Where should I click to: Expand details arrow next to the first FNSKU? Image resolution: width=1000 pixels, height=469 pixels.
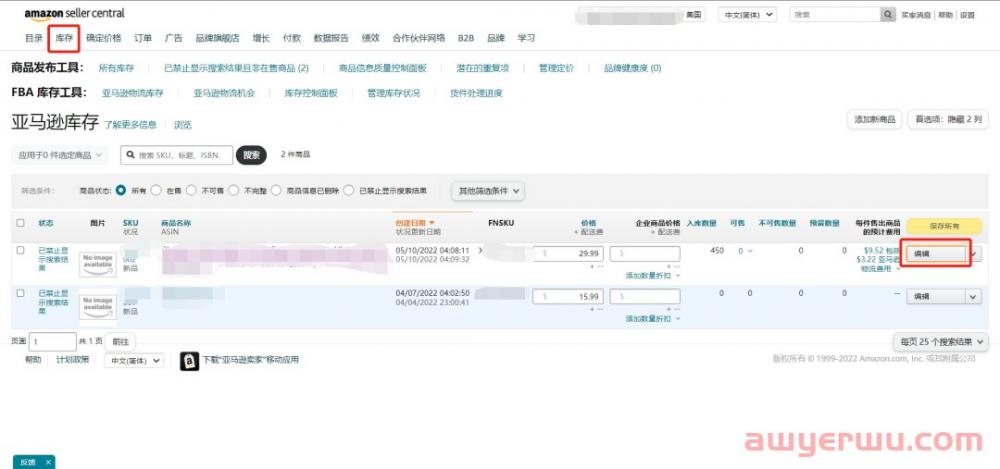tap(480, 251)
